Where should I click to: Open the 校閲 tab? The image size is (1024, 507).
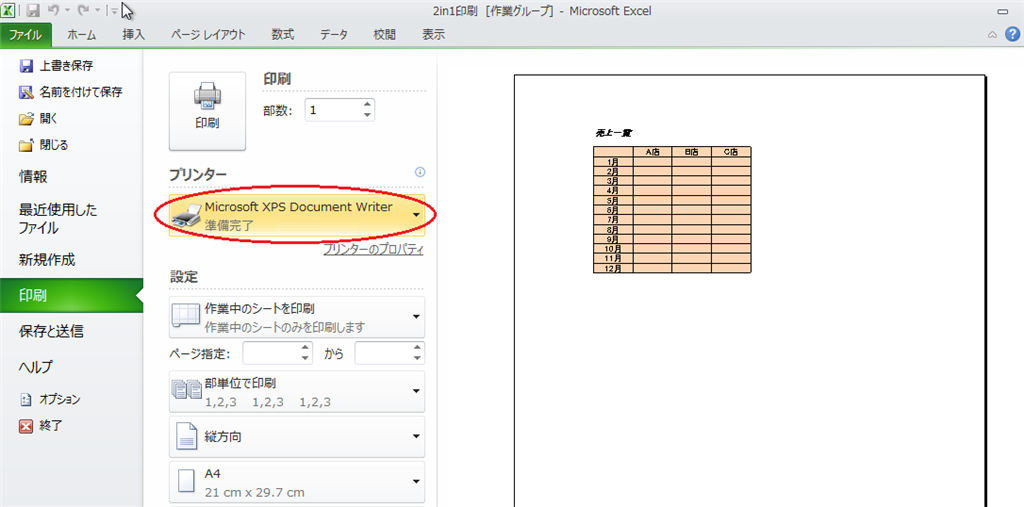(x=385, y=35)
